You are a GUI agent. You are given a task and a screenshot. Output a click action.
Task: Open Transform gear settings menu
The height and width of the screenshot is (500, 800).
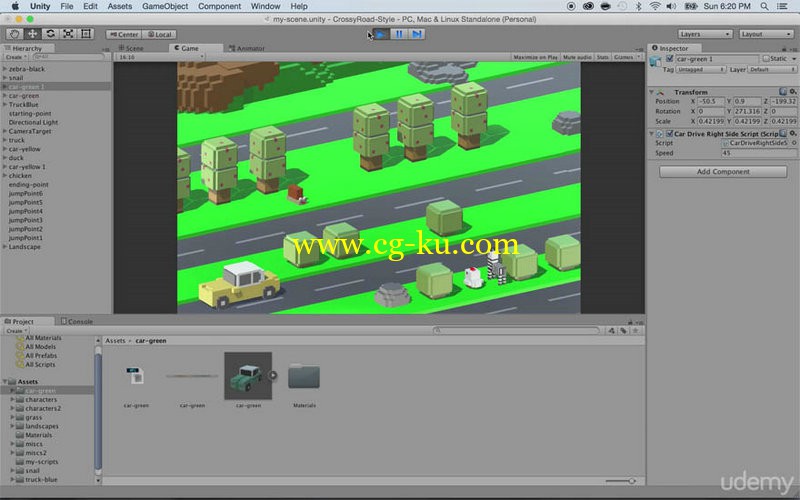tap(793, 92)
